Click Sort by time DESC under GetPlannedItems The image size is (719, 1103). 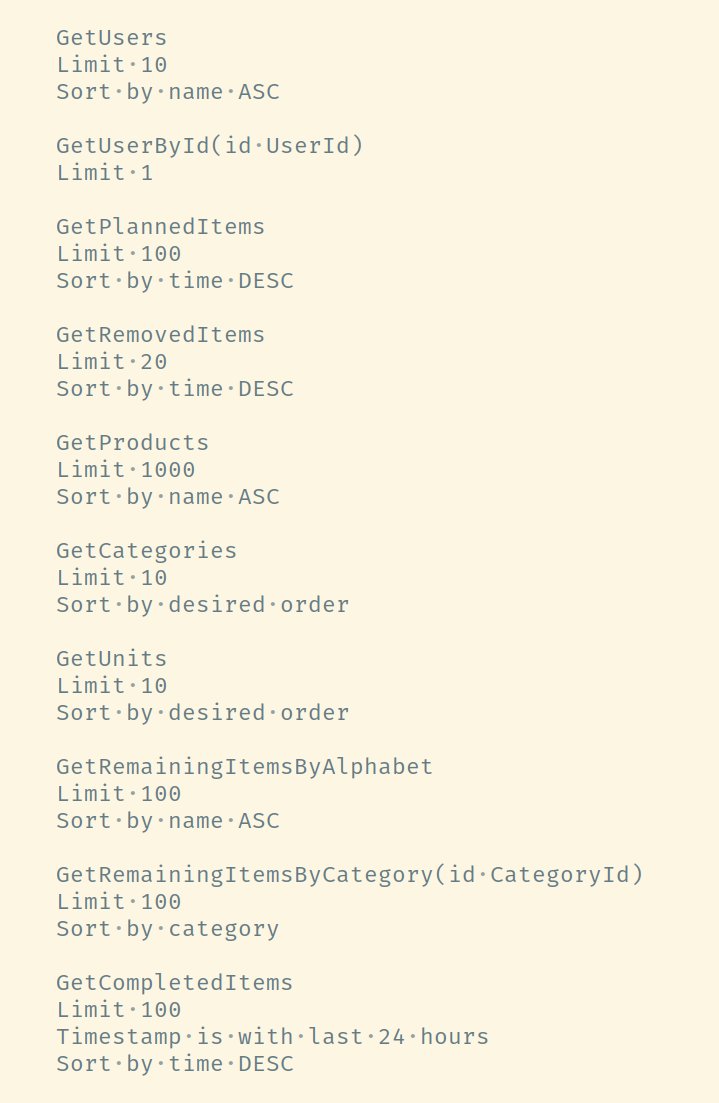pyautogui.click(x=174, y=281)
